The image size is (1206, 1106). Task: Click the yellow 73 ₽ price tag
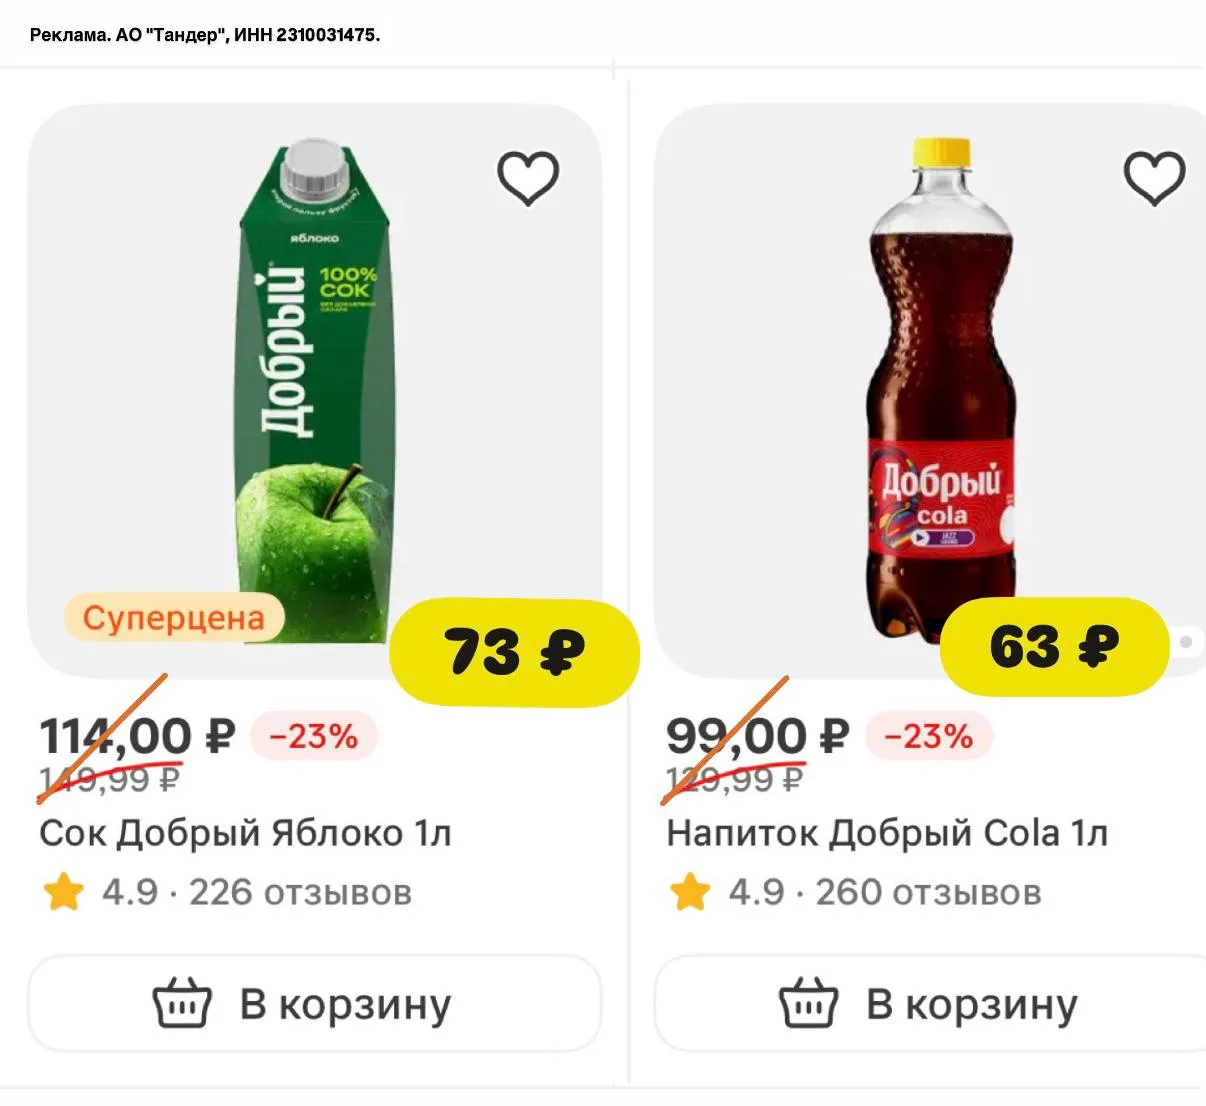(514, 652)
